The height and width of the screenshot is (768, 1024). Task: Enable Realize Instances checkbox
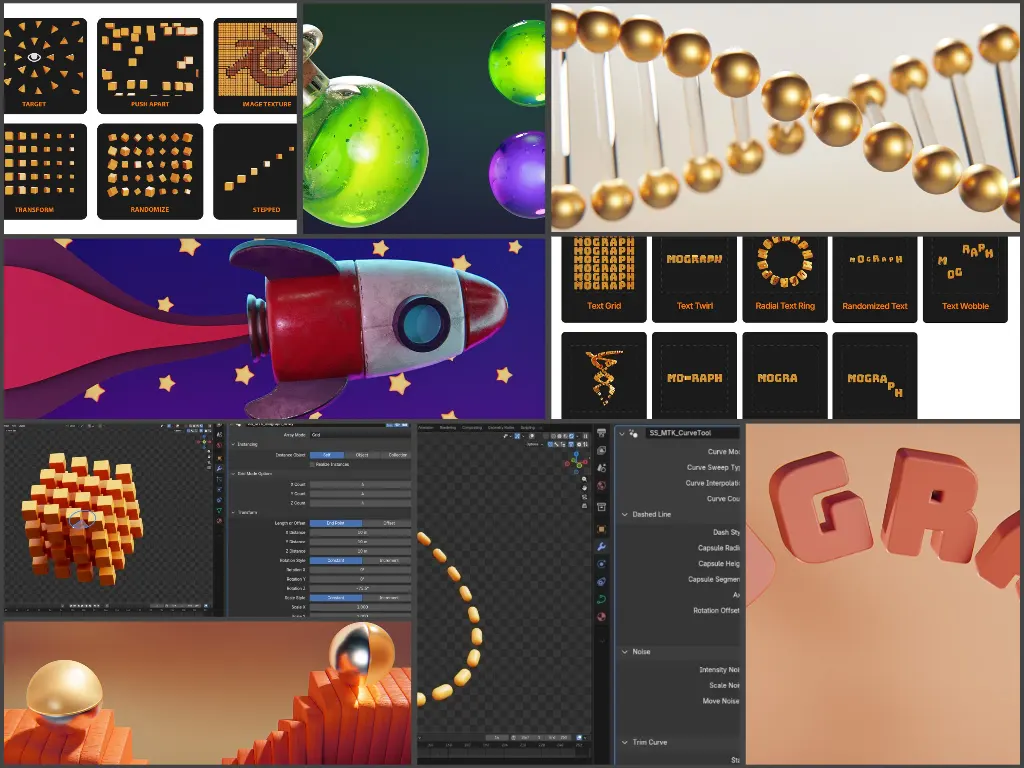click(312, 464)
